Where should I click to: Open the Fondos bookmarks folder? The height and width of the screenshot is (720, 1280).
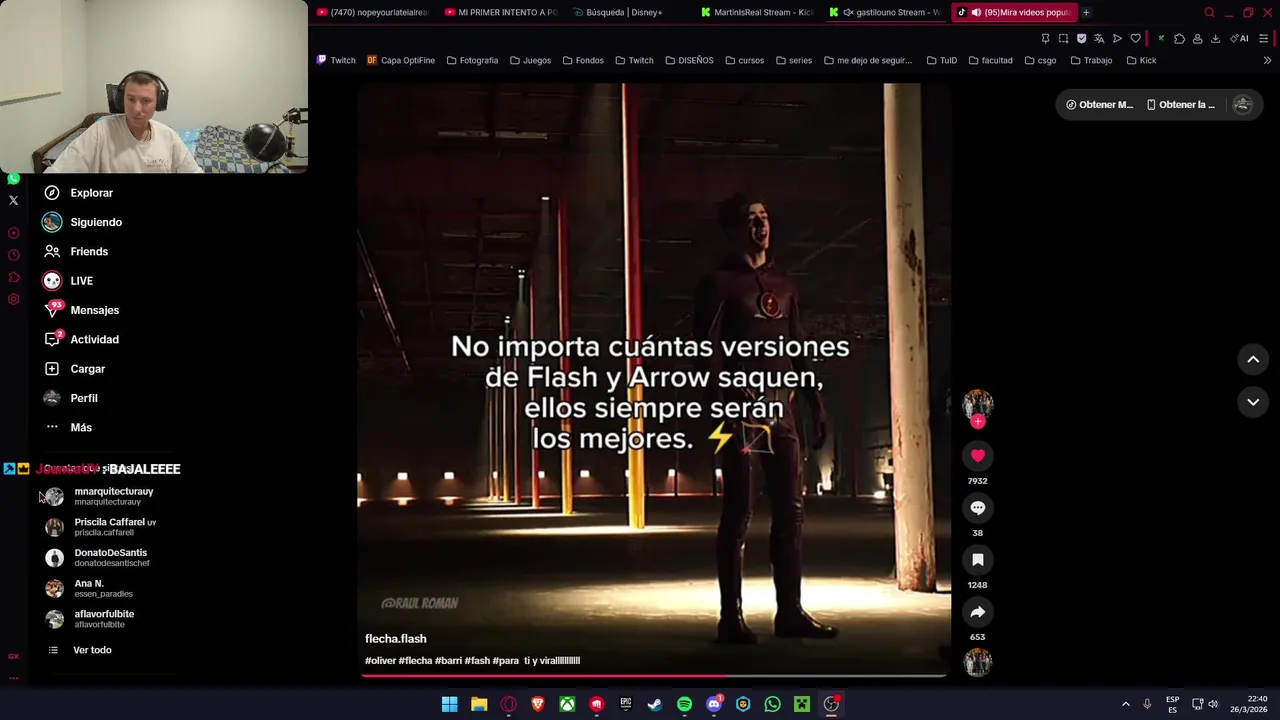(583, 60)
